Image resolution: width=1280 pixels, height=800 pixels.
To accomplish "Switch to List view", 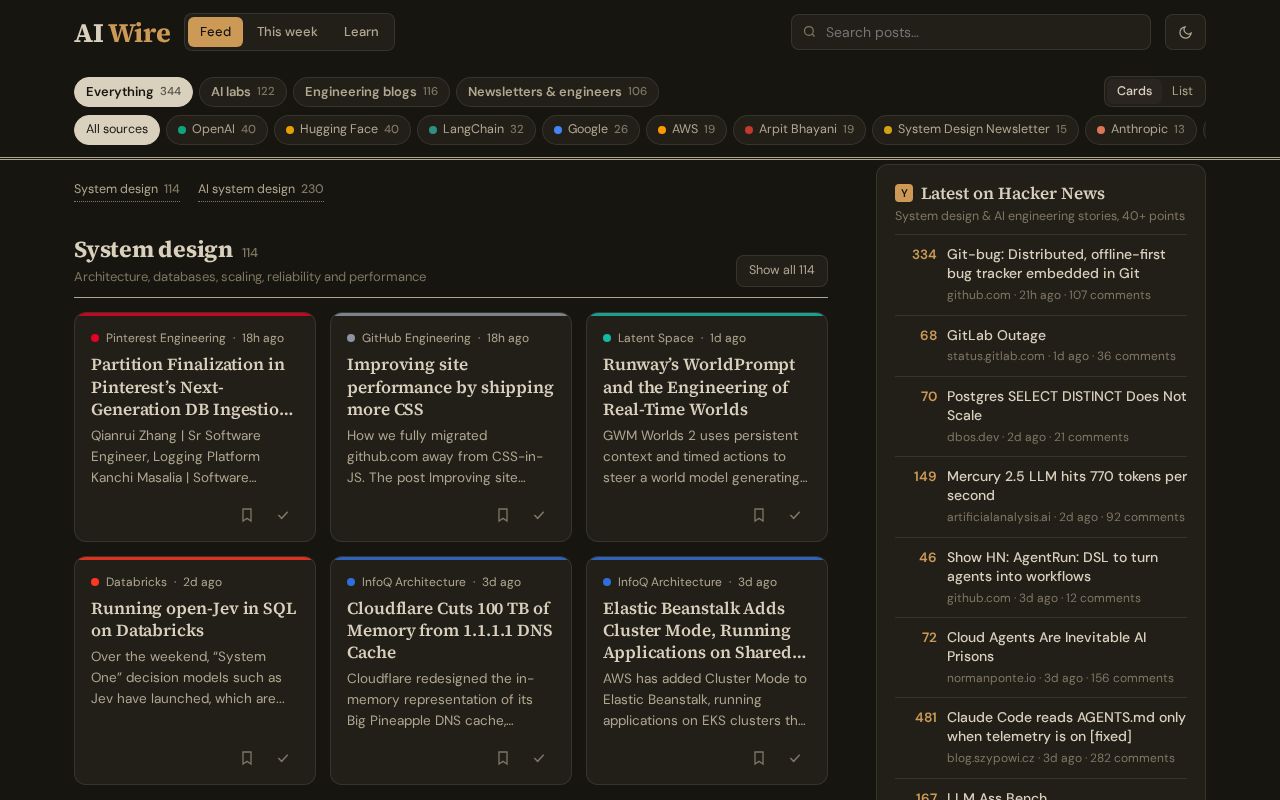I will point(1182,91).
